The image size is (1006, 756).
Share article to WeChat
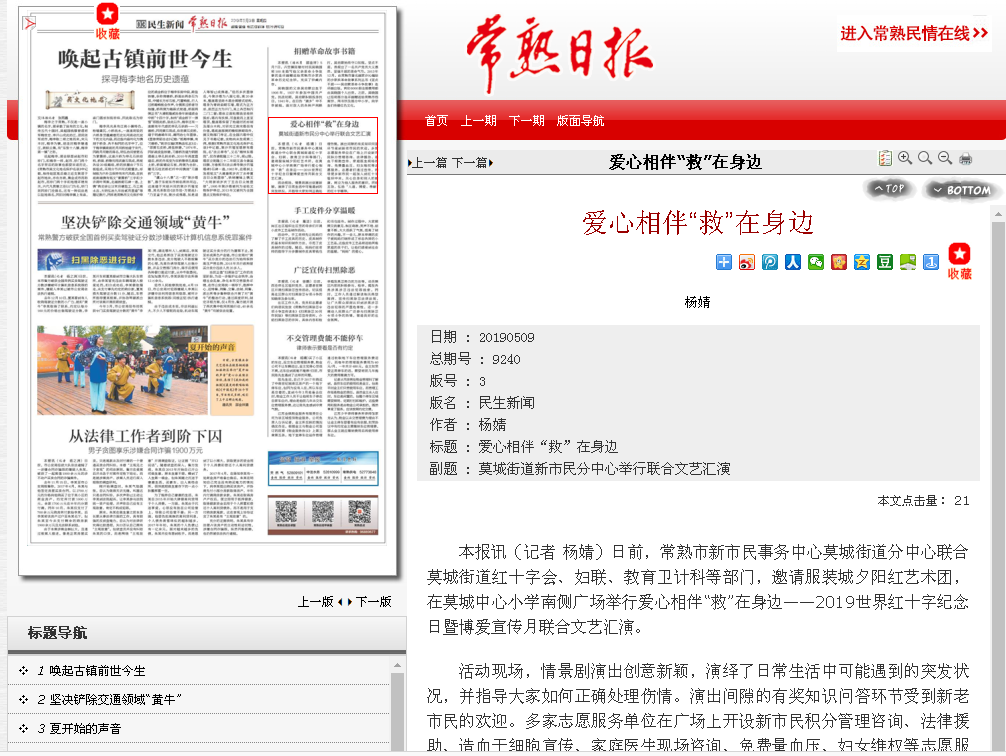pos(816,262)
